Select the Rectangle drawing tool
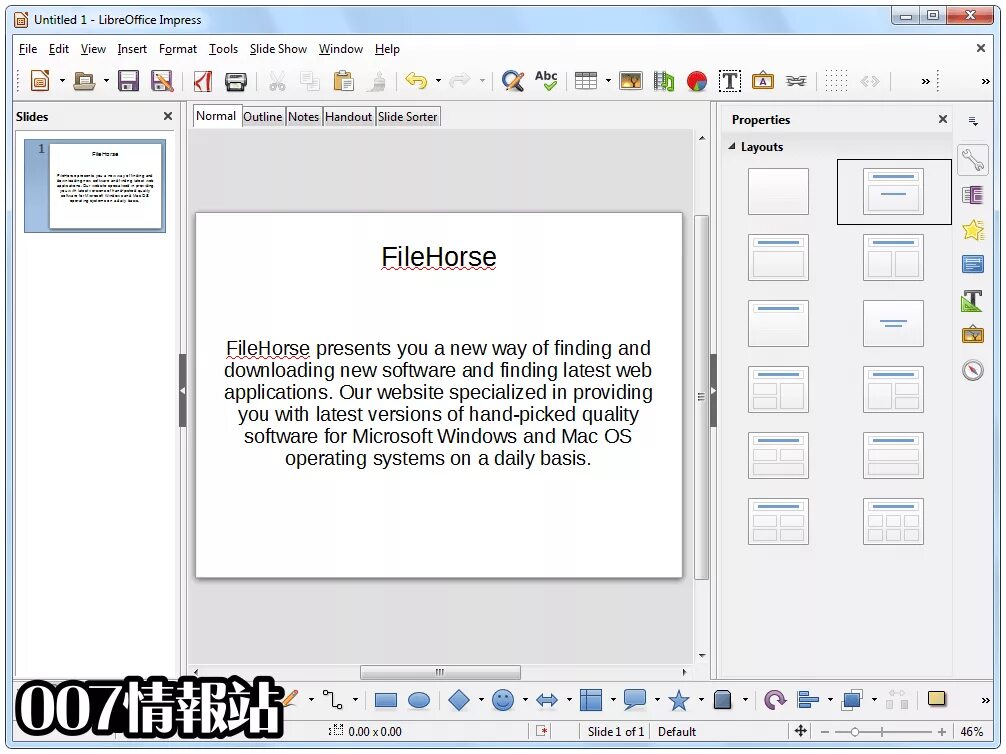1006x754 pixels. click(x=386, y=700)
